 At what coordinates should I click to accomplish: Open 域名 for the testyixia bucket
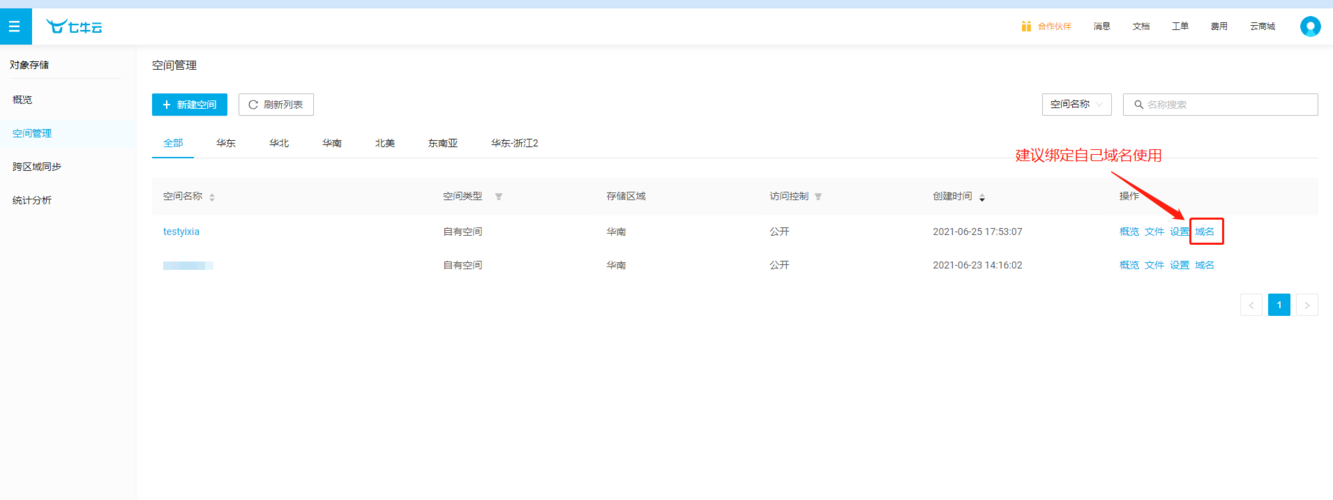click(x=1205, y=232)
